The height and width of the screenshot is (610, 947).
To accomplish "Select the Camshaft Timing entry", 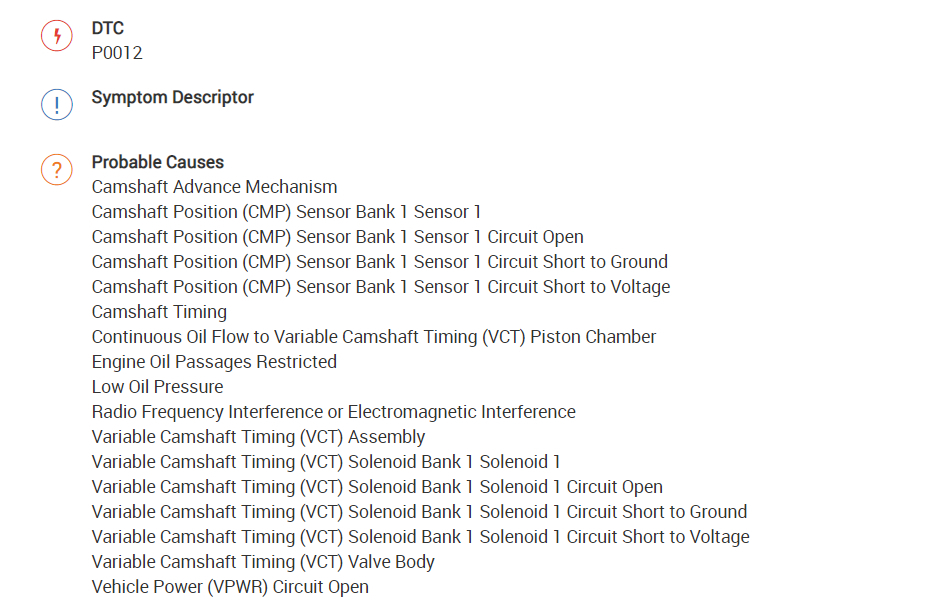I will [x=159, y=312].
